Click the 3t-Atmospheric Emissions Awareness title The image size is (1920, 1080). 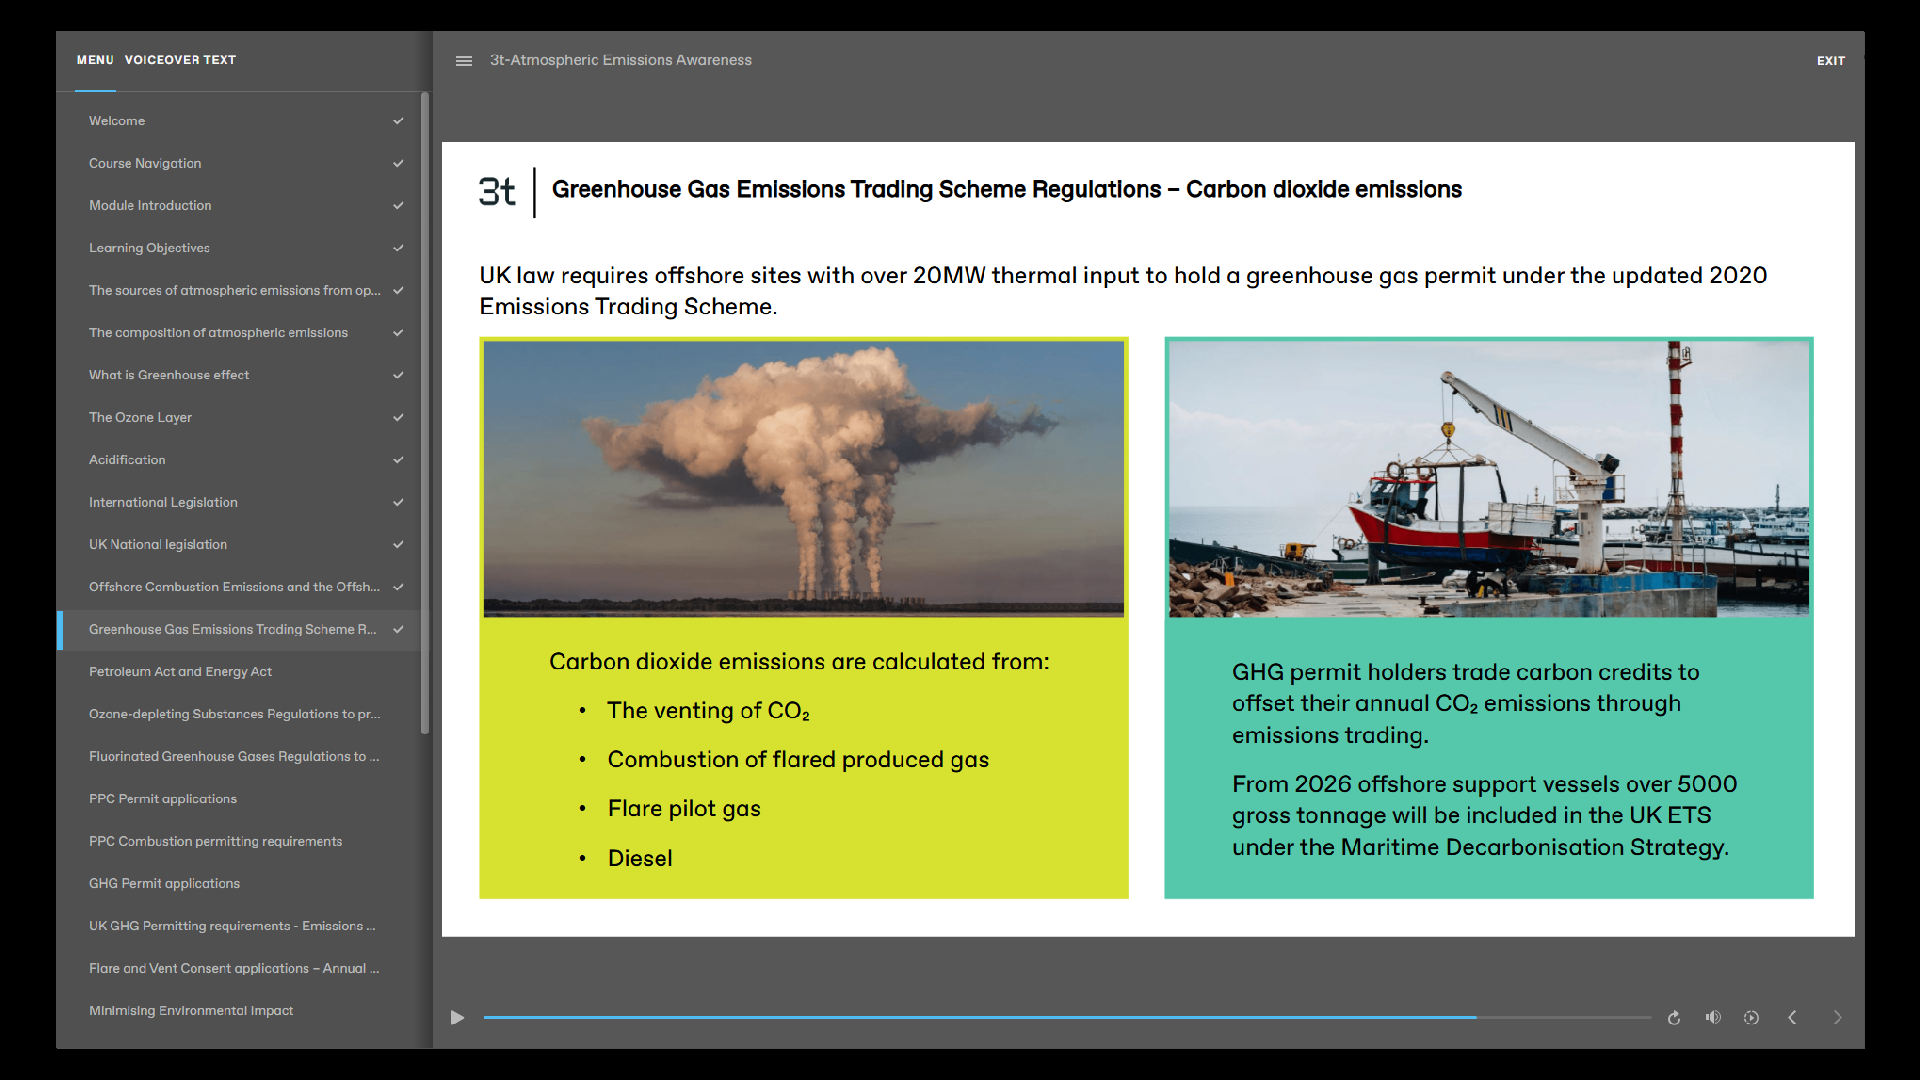(621, 61)
